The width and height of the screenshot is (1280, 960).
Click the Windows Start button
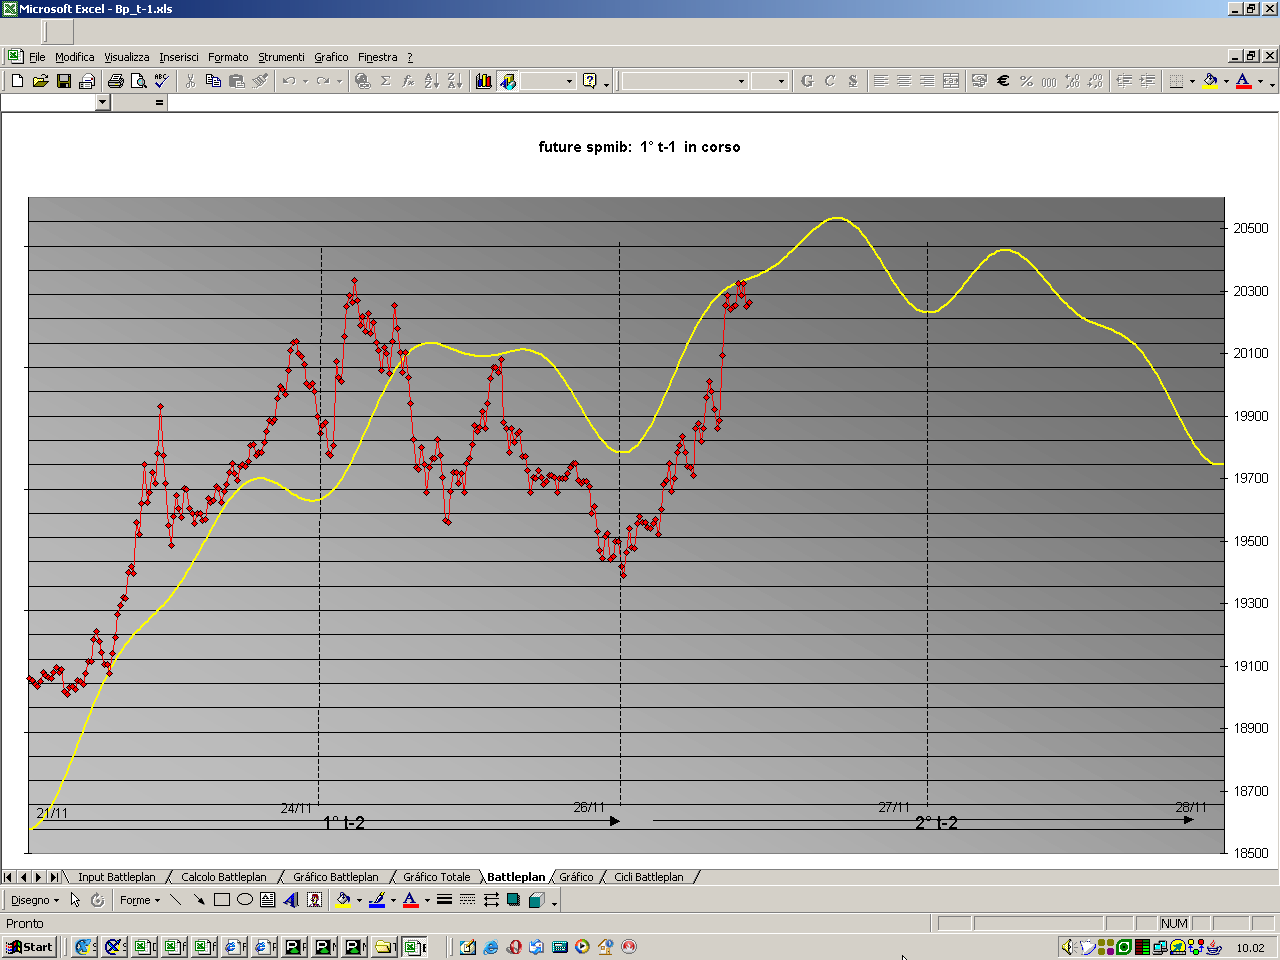(x=30, y=947)
